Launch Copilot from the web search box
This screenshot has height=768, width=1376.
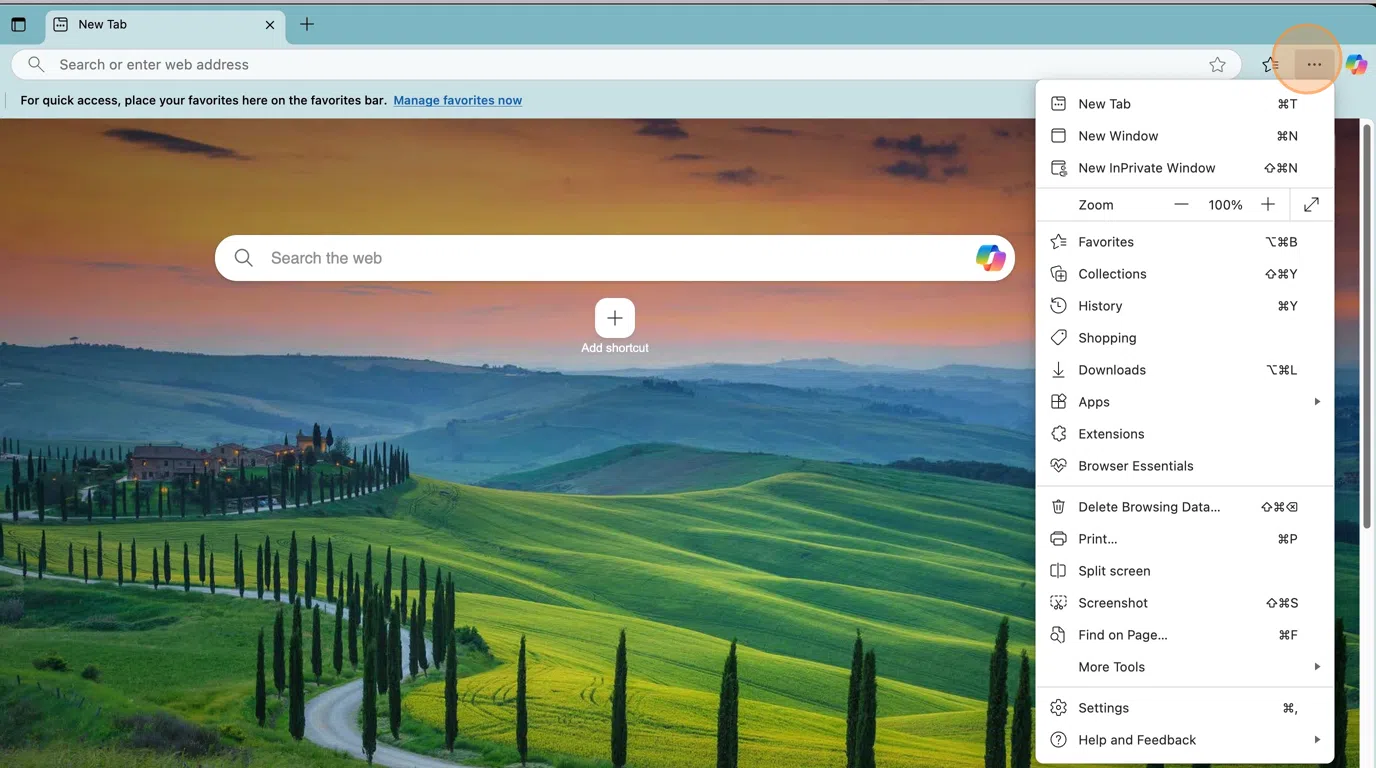(990, 258)
